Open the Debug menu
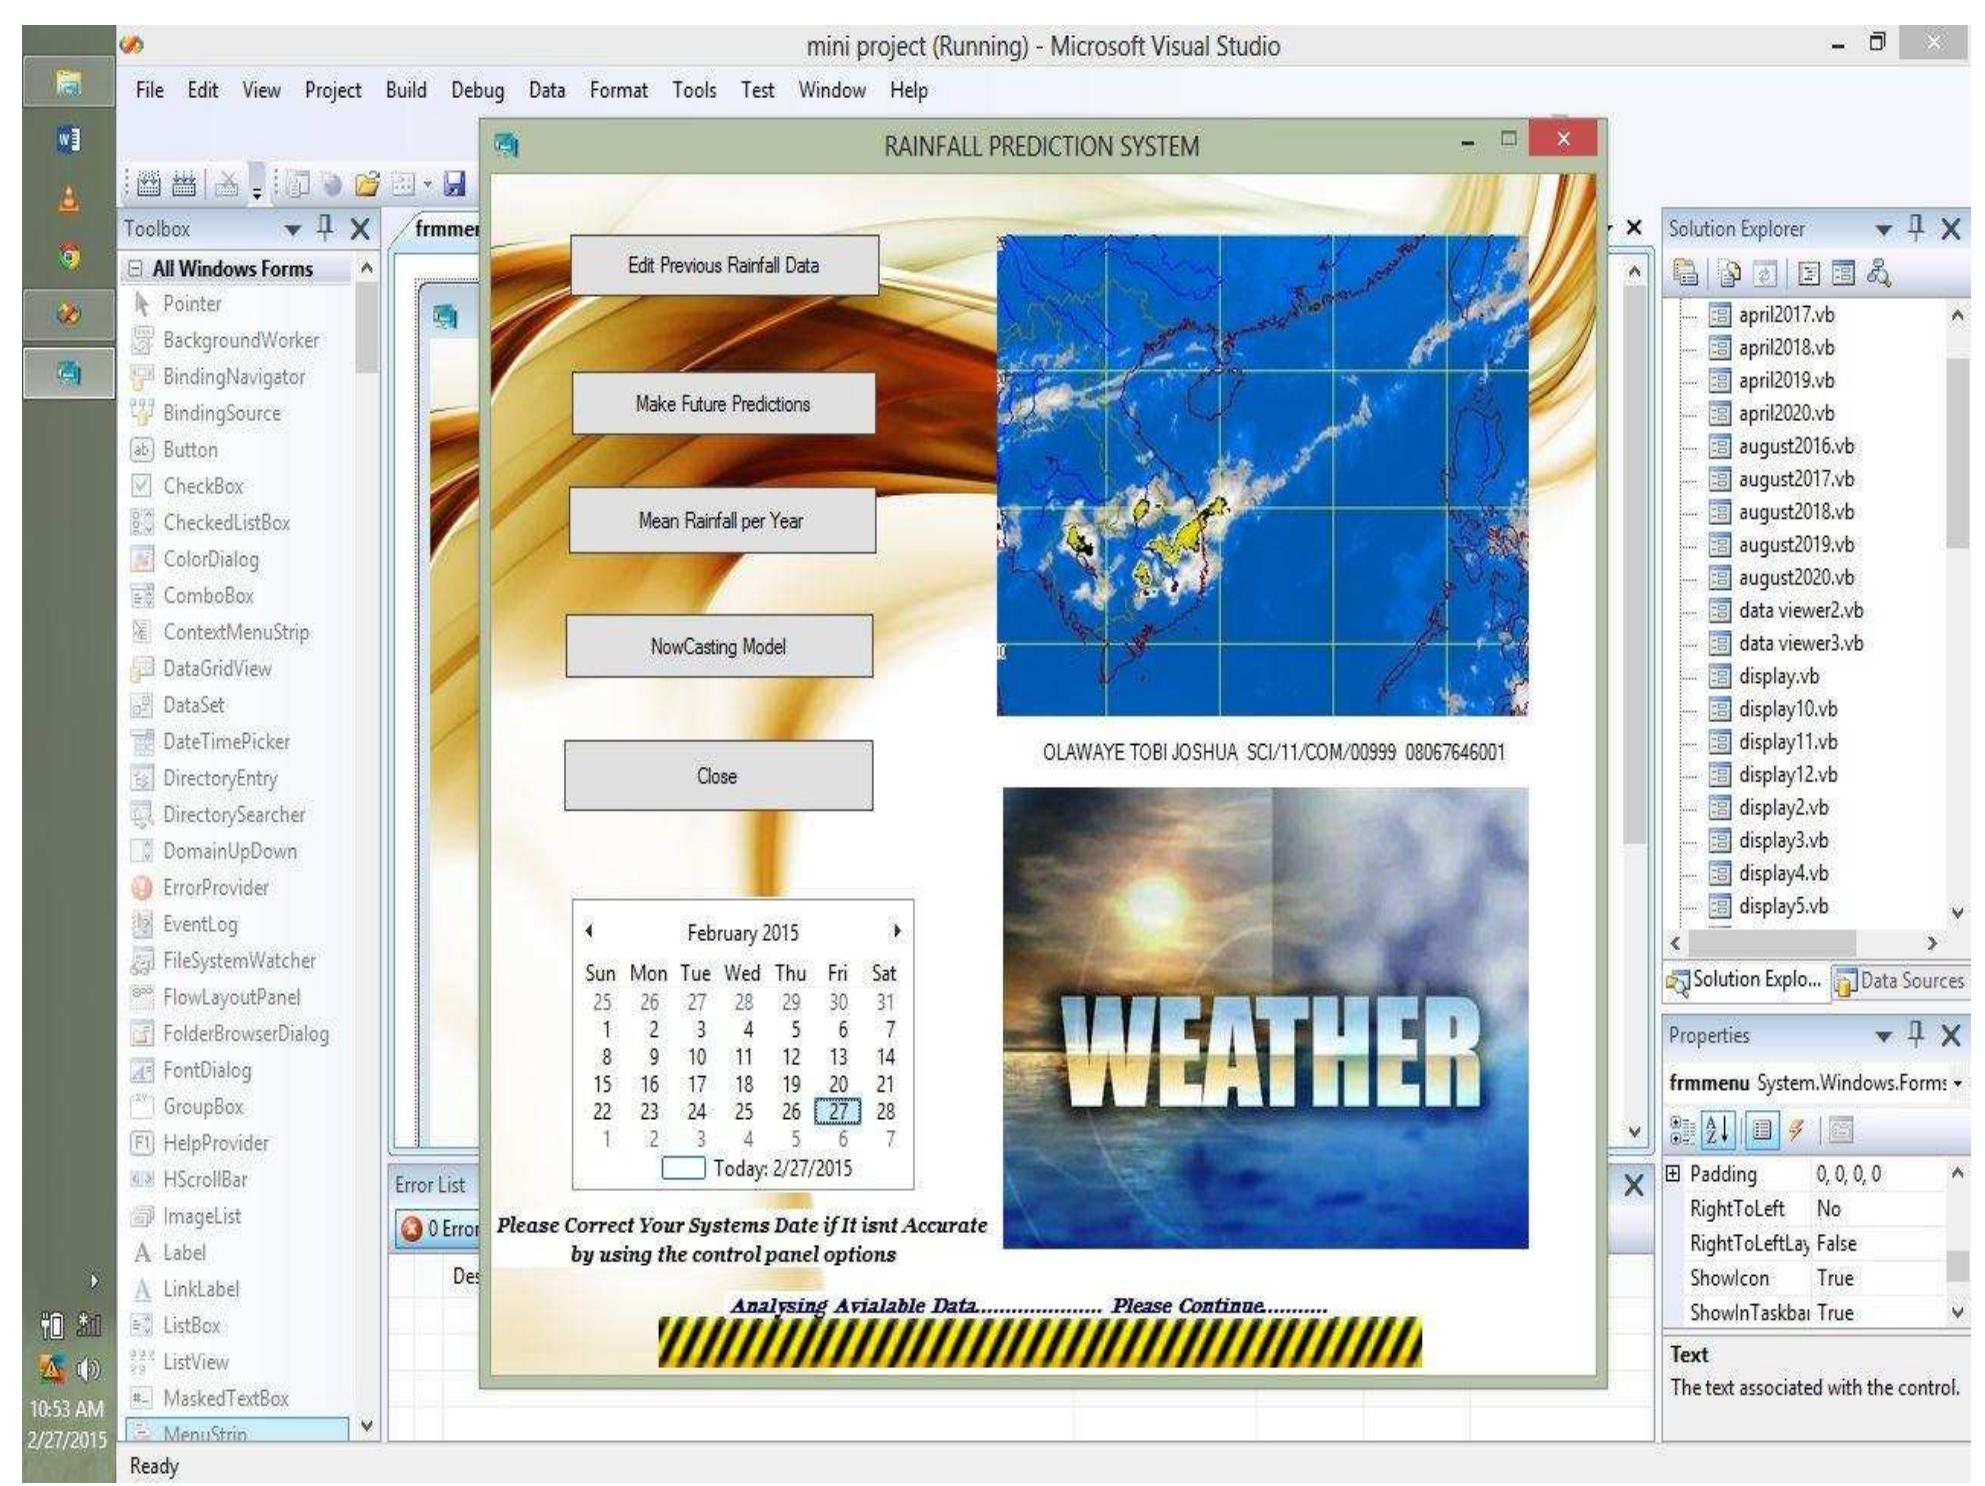Viewport: 1985px width, 1486px height. [477, 90]
